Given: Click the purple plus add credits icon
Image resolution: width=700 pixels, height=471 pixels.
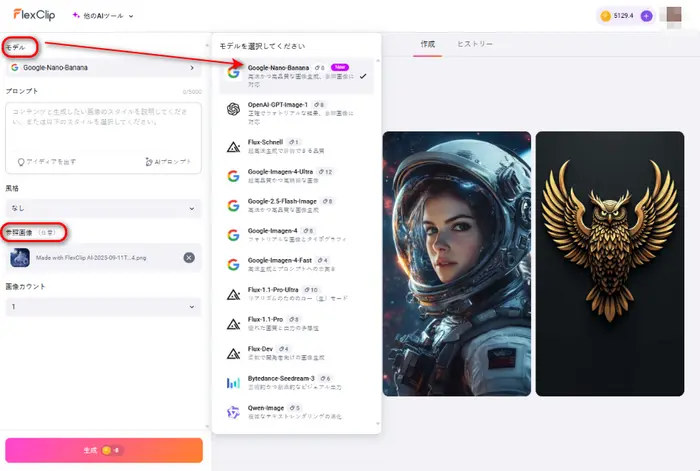Looking at the screenshot, I should pyautogui.click(x=646, y=16).
